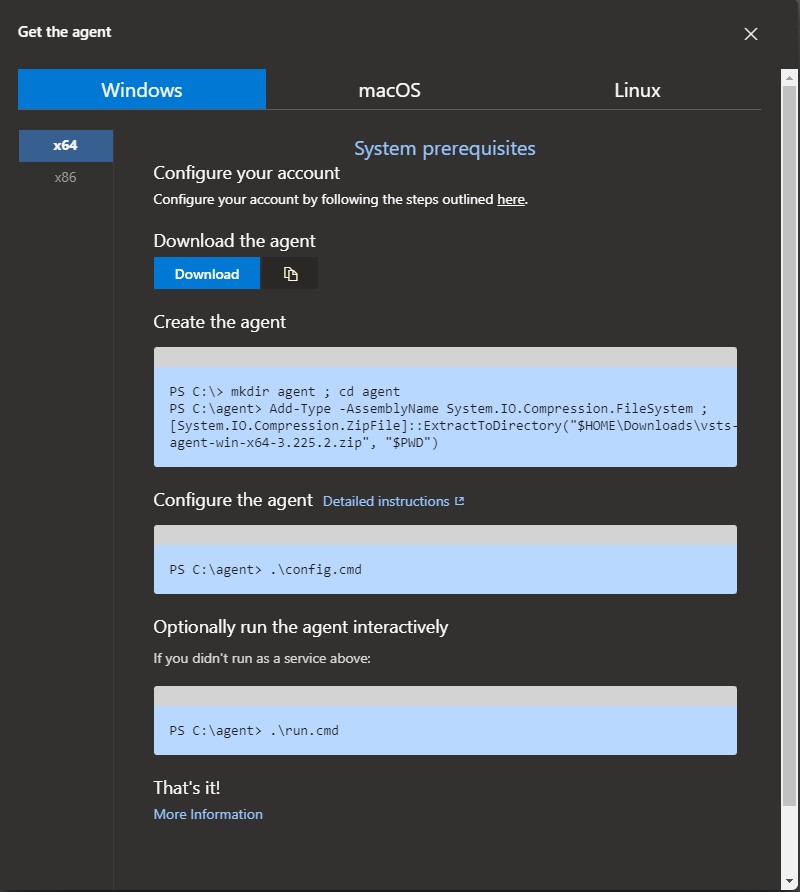Screen dimensions: 800x892
Task: Click the blue Download button
Action: tap(207, 274)
